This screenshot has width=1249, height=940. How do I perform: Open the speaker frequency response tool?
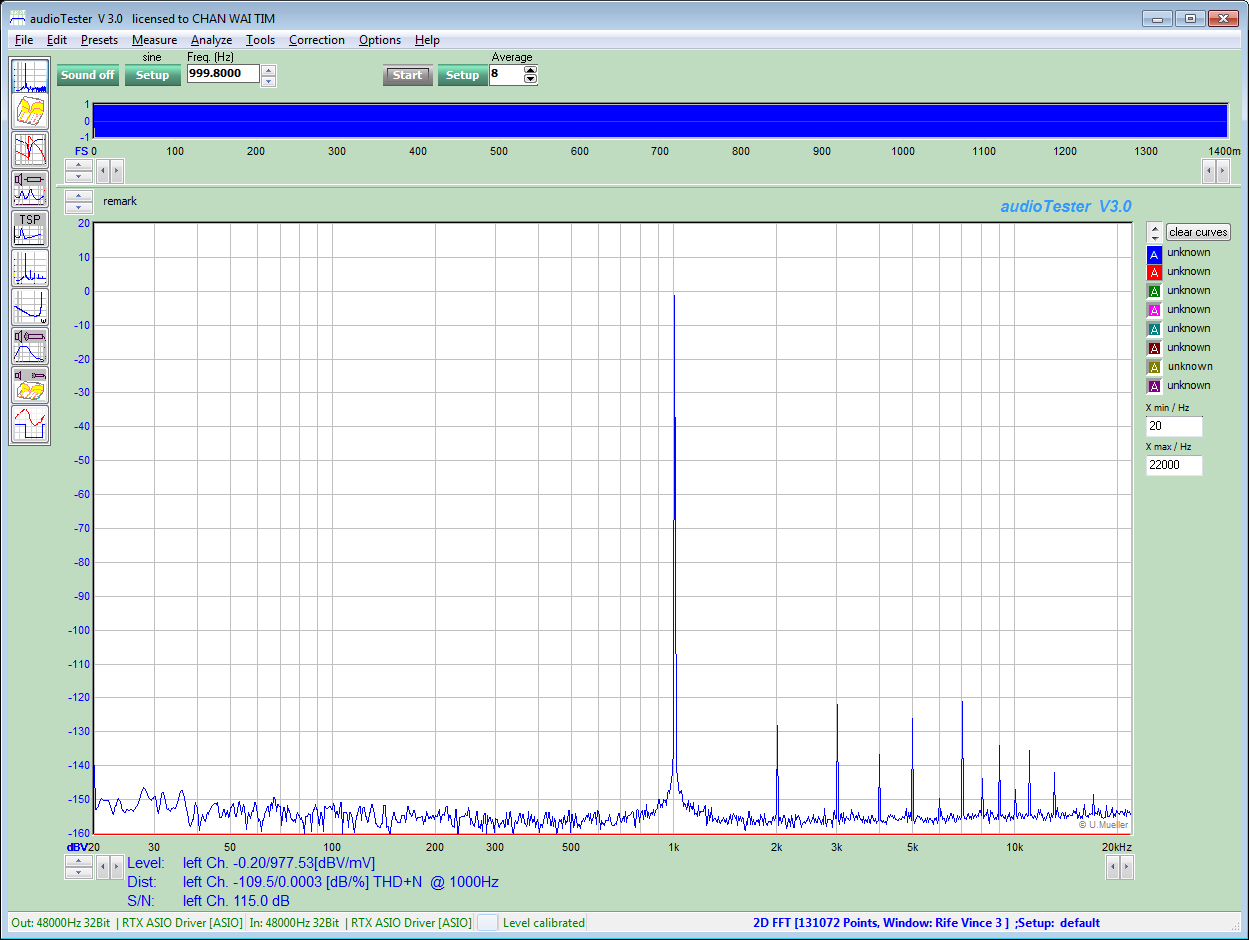[x=30, y=345]
